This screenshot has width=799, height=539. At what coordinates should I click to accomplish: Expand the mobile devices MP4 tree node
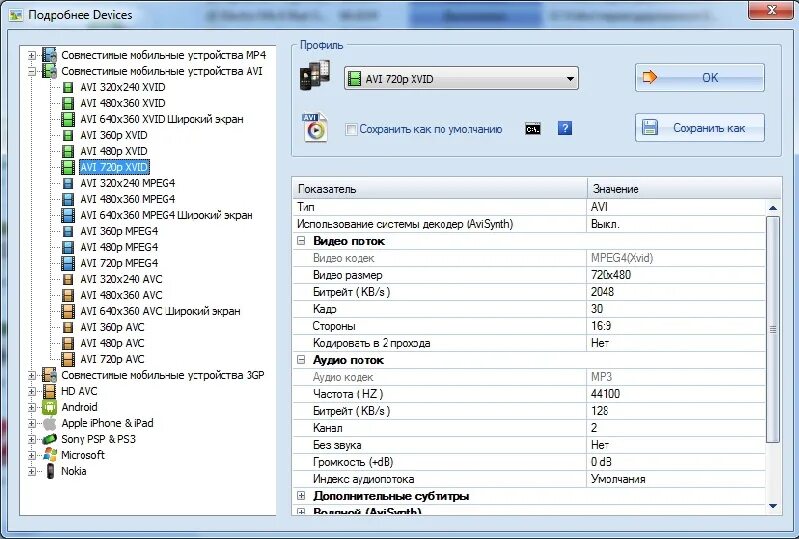pyautogui.click(x=32, y=55)
